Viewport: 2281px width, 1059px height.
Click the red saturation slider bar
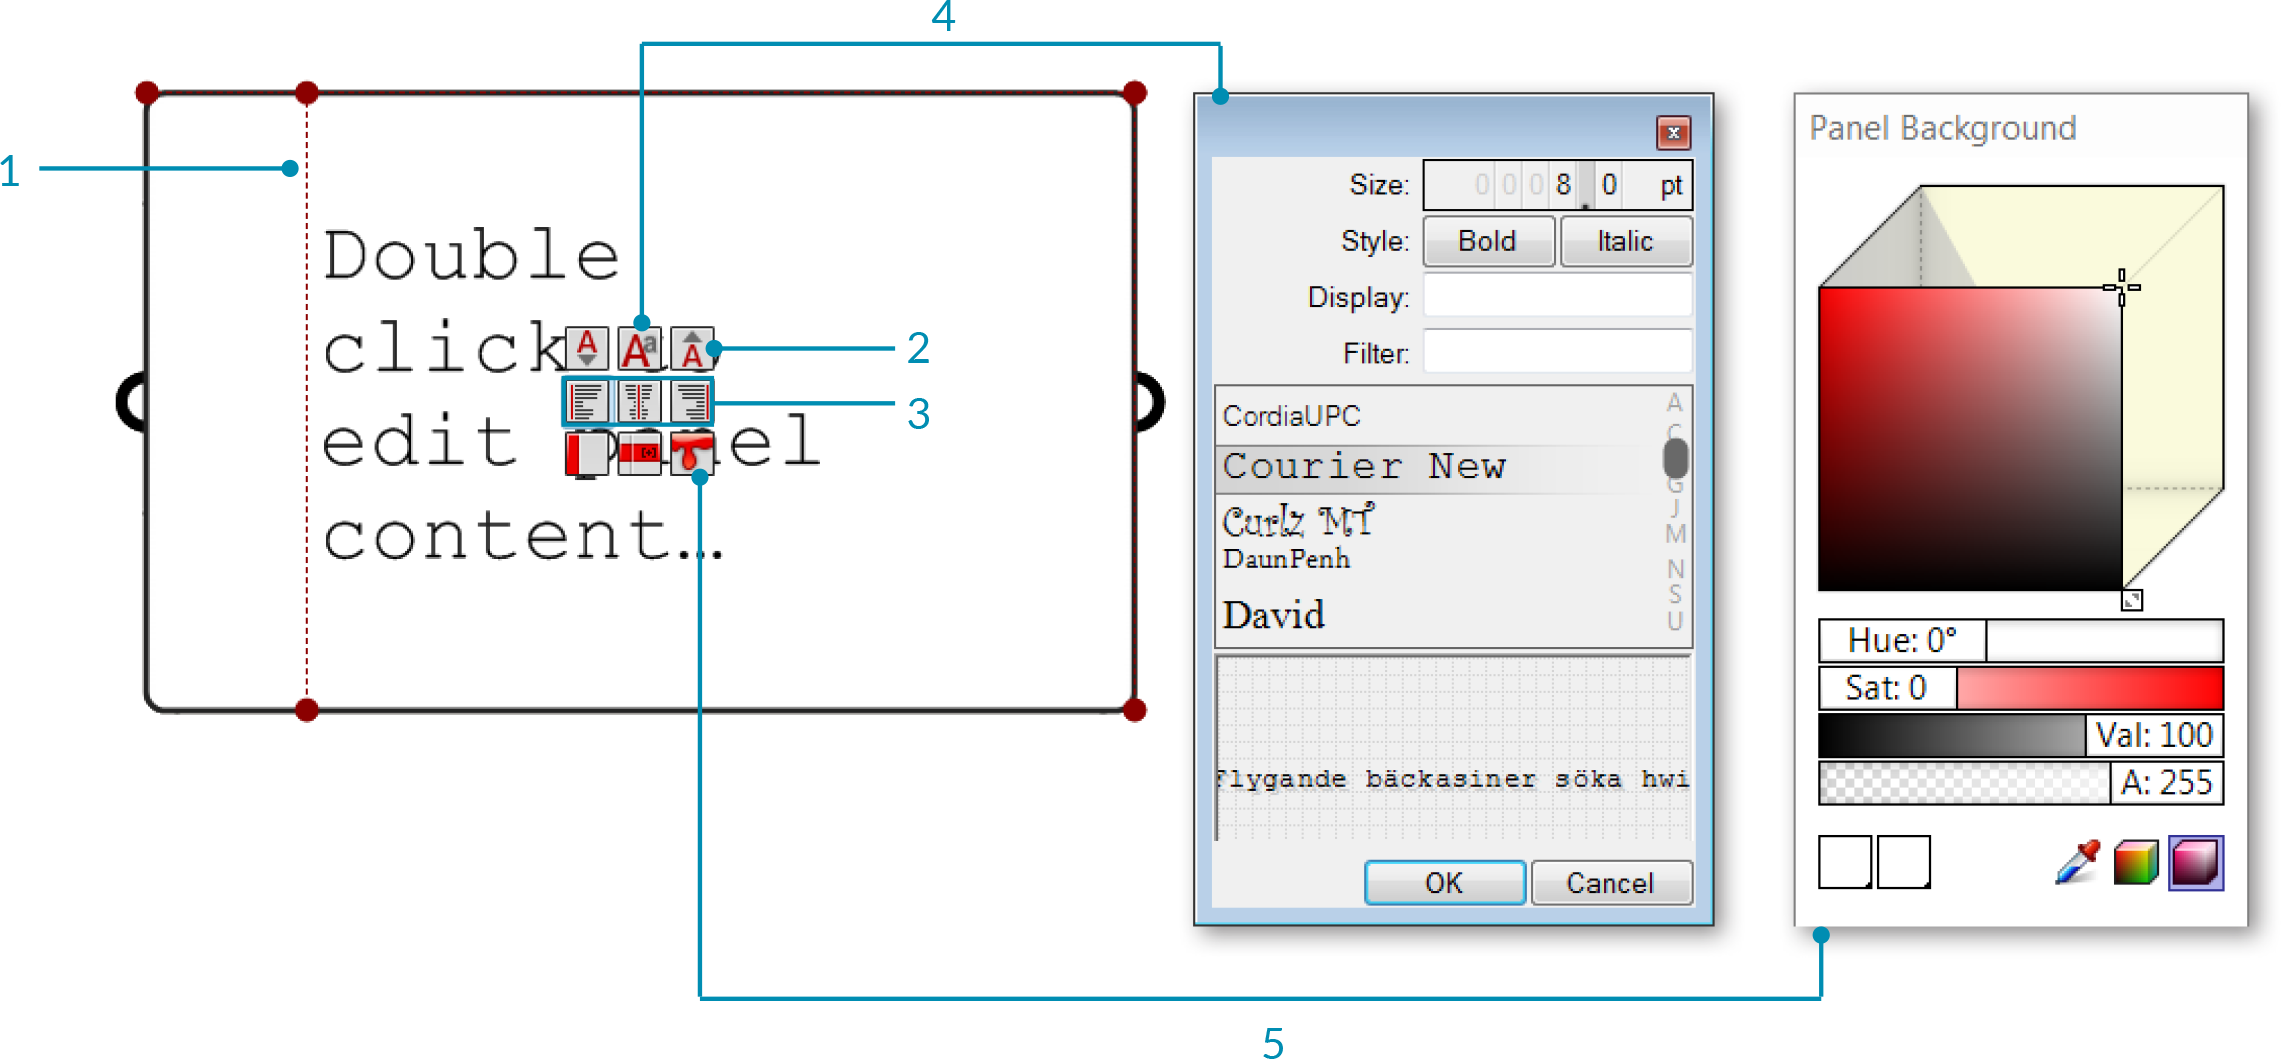[2088, 688]
